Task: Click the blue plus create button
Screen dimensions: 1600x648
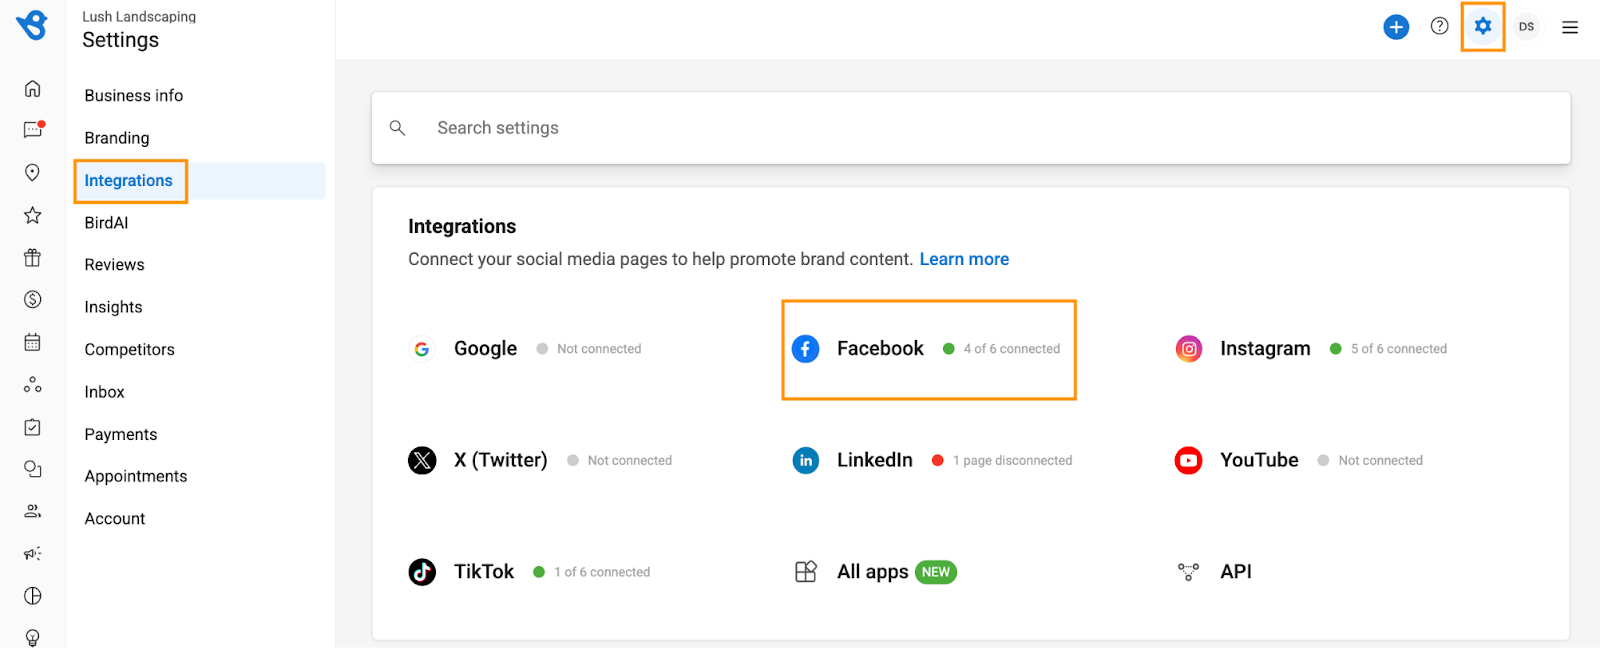Action: point(1396,27)
